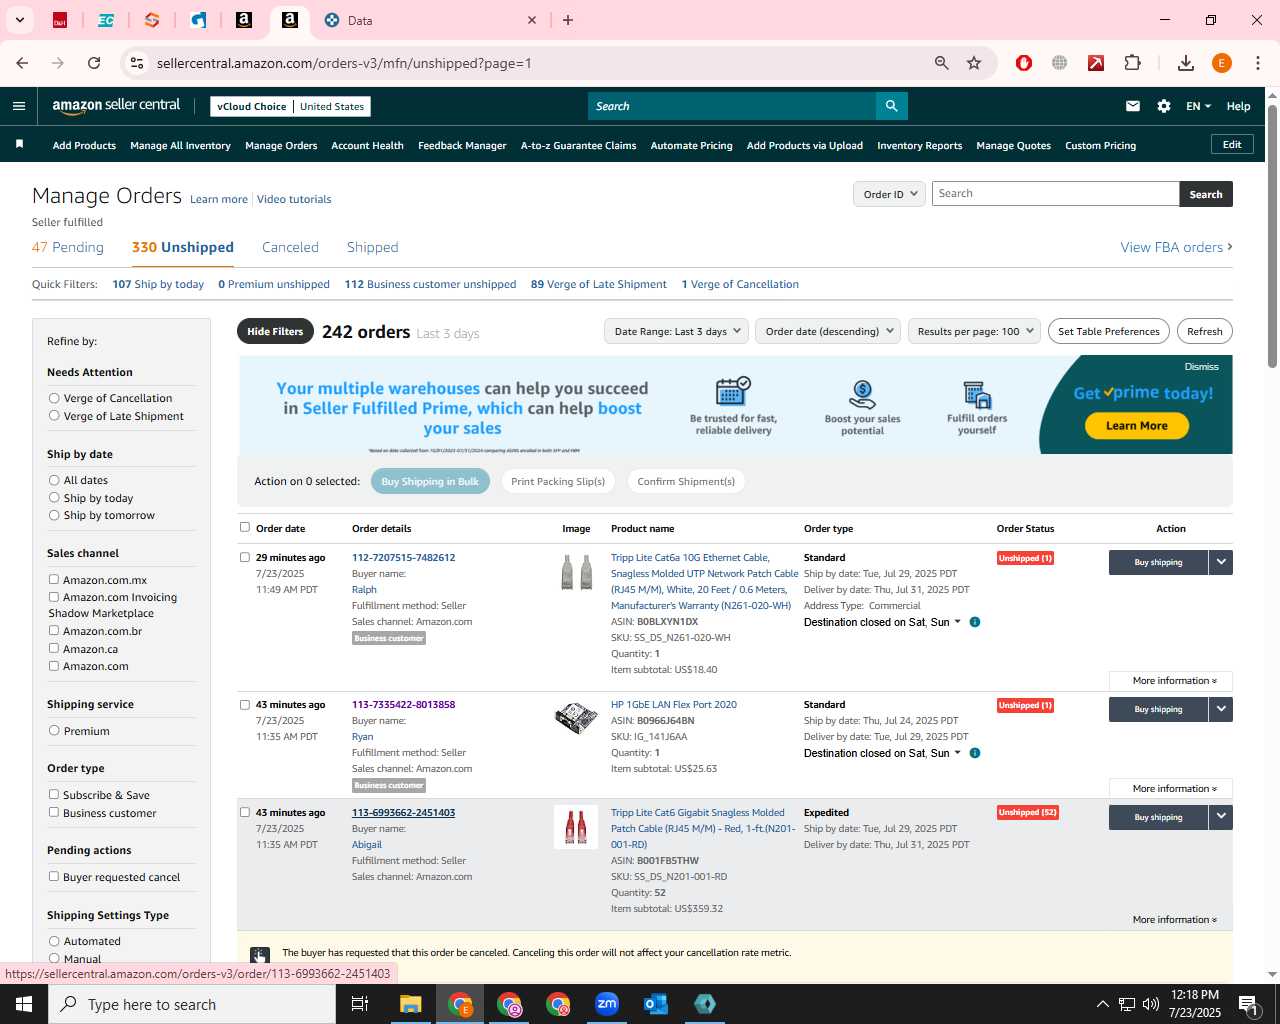Click the Seller Central search magnifier button
This screenshot has width=1280, height=1024.
click(891, 106)
